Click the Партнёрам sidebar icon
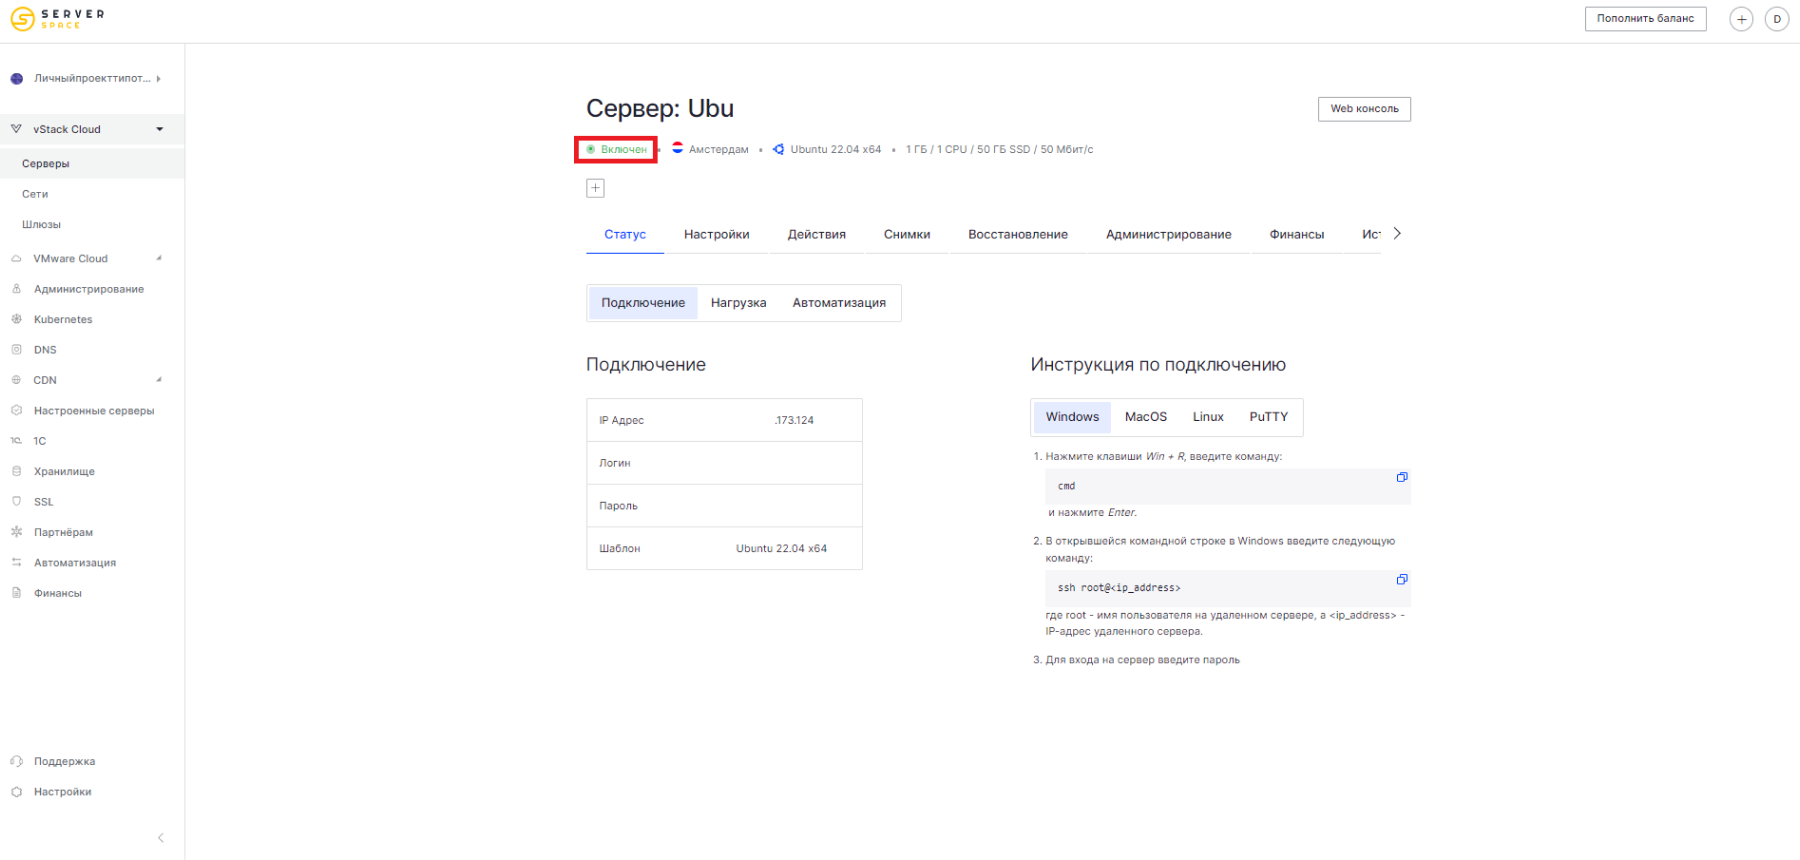The width and height of the screenshot is (1800, 860). (x=16, y=532)
